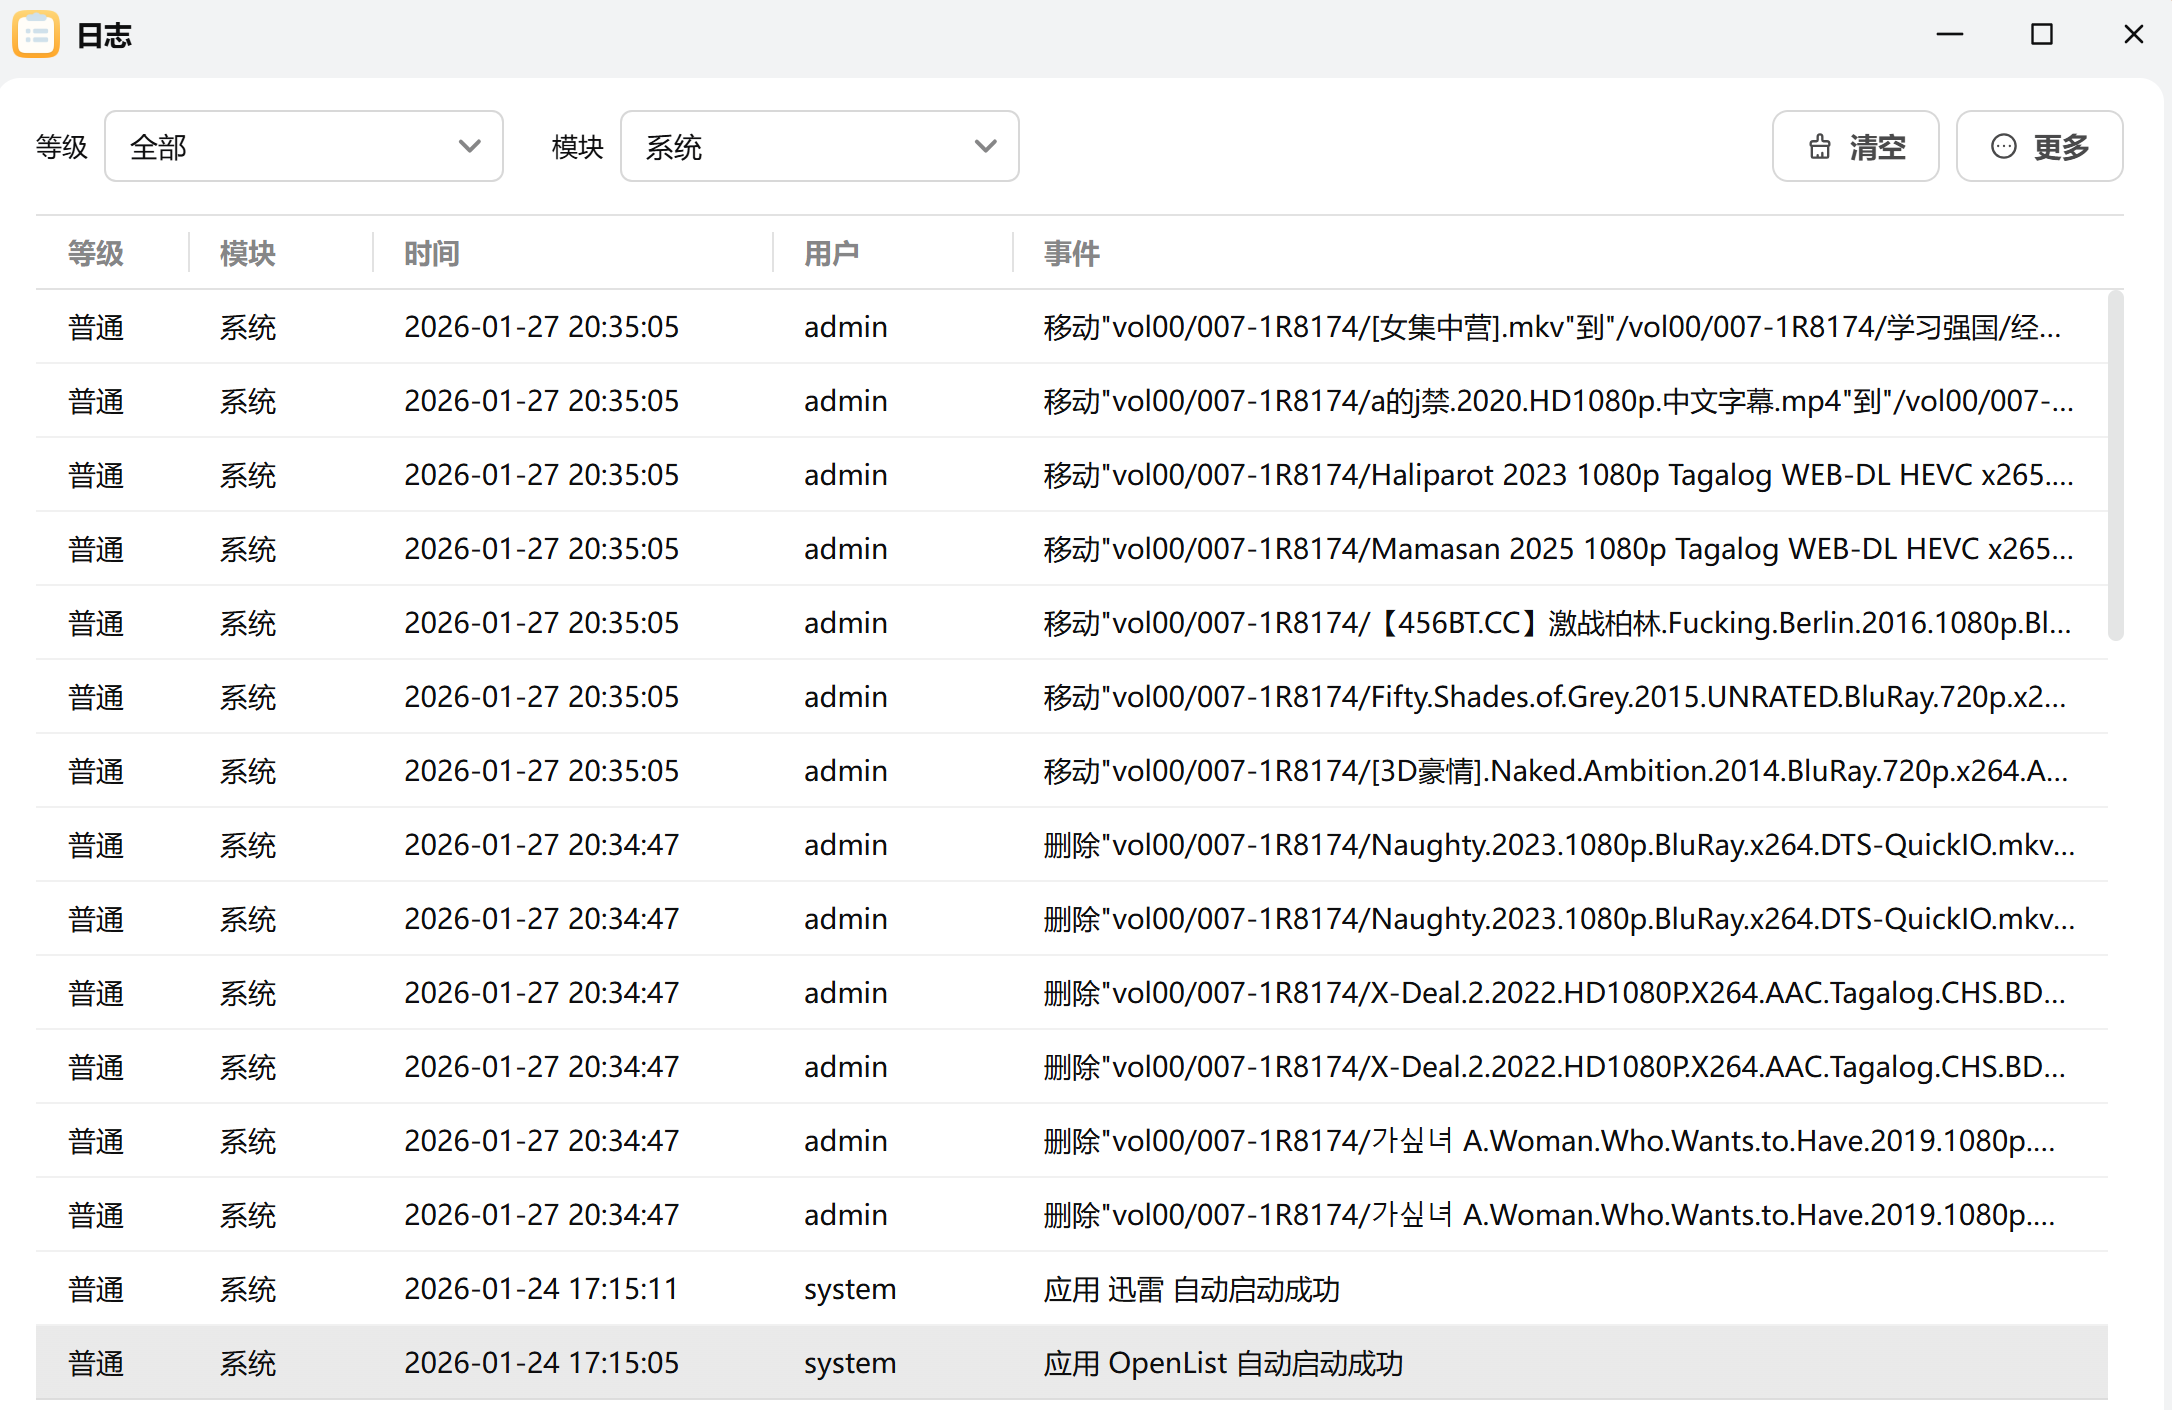Click the 用户 column header
2172x1410 pixels.
click(x=832, y=253)
